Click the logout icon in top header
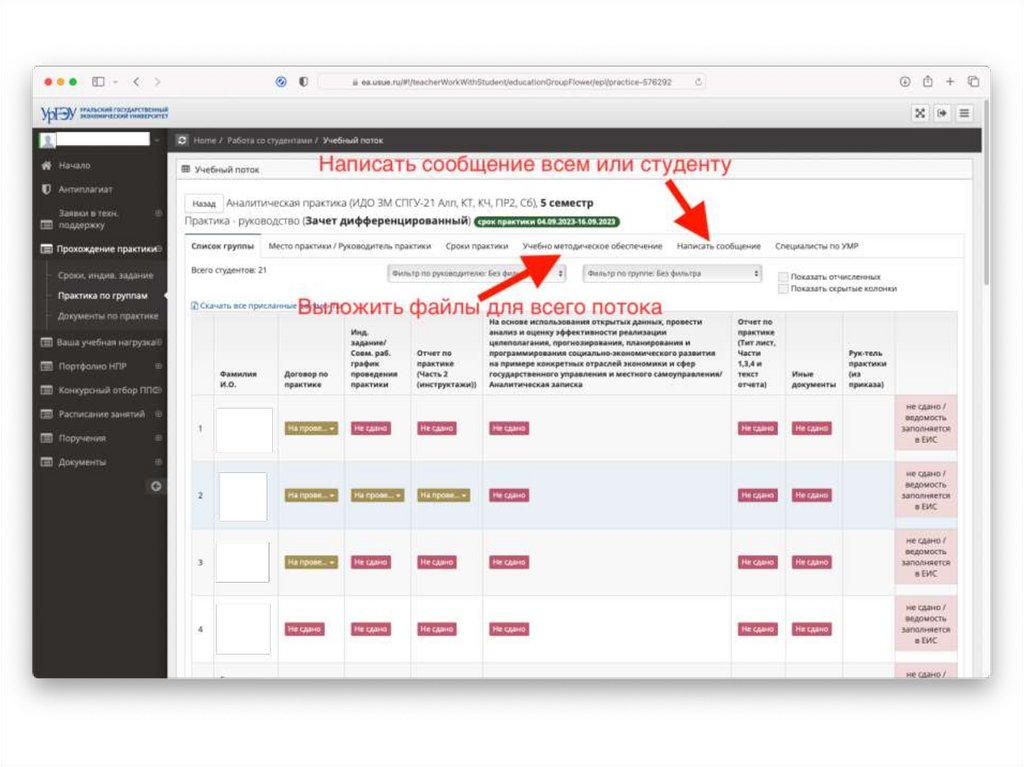The height and width of the screenshot is (767, 1024). coord(942,114)
